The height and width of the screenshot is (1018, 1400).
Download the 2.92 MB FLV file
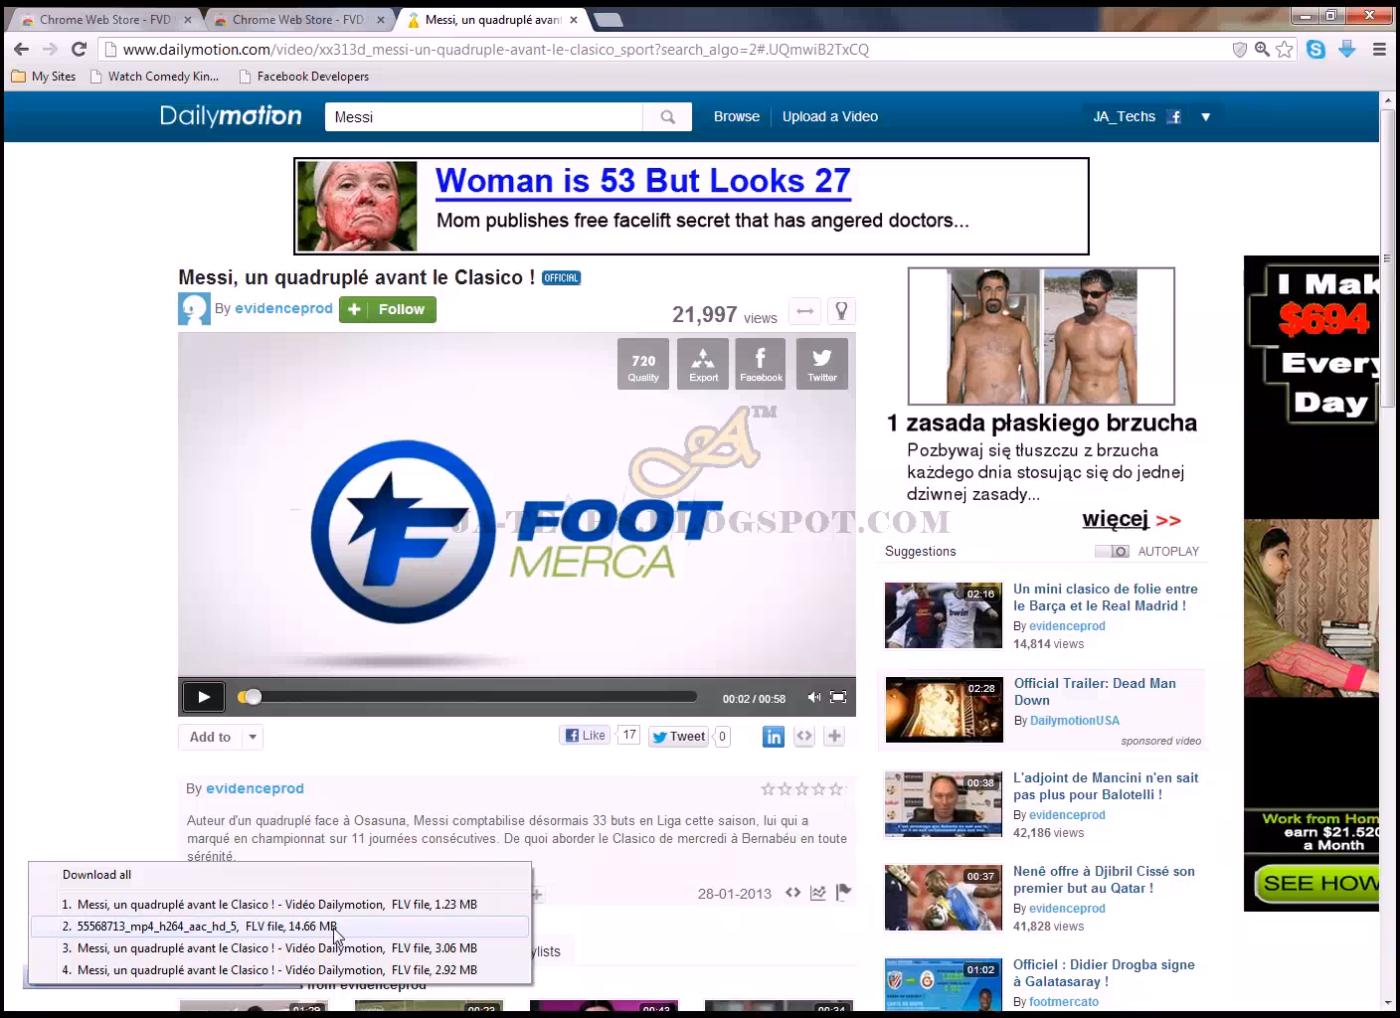280,970
